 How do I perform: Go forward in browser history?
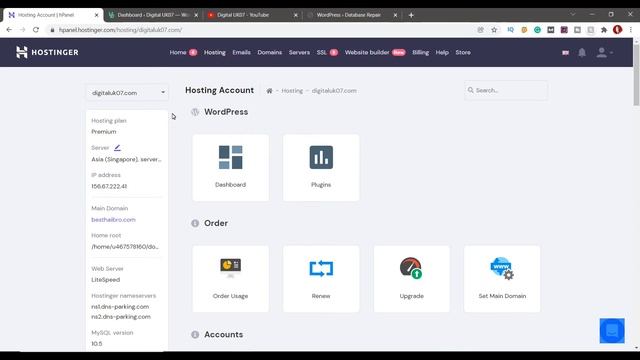(x=22, y=30)
